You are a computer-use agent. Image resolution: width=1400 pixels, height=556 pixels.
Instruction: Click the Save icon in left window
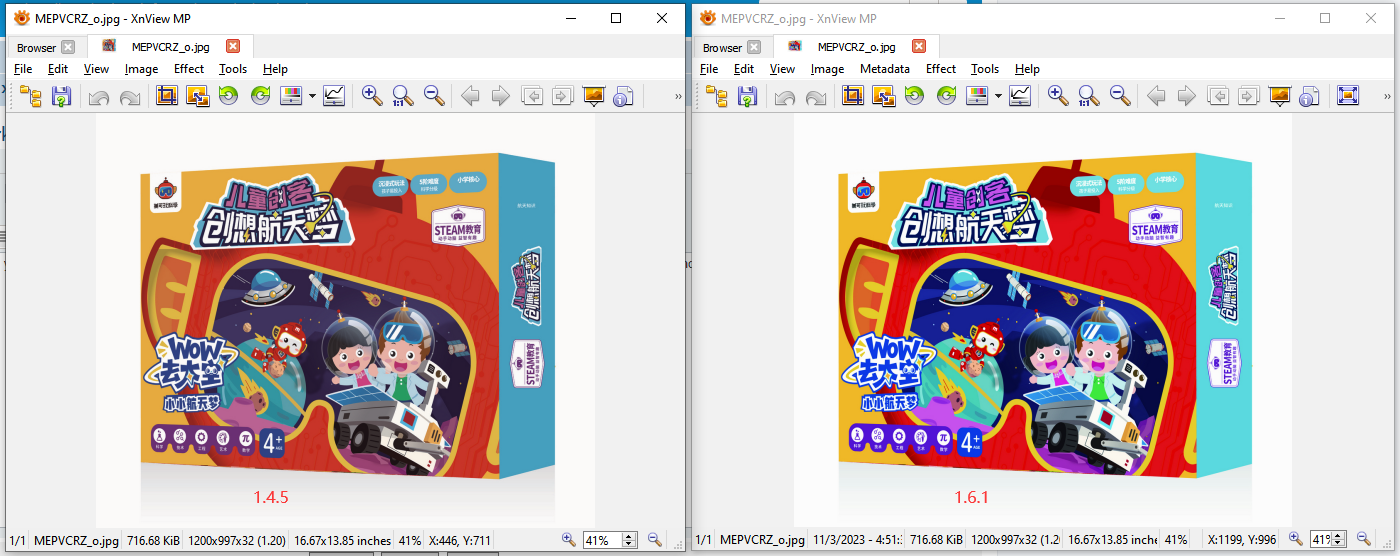[x=61, y=96]
